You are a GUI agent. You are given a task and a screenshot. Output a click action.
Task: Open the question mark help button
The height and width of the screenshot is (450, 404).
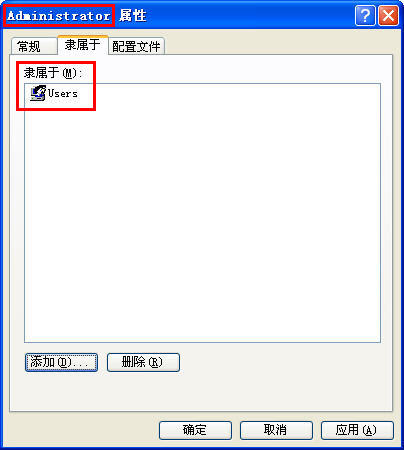tap(365, 15)
